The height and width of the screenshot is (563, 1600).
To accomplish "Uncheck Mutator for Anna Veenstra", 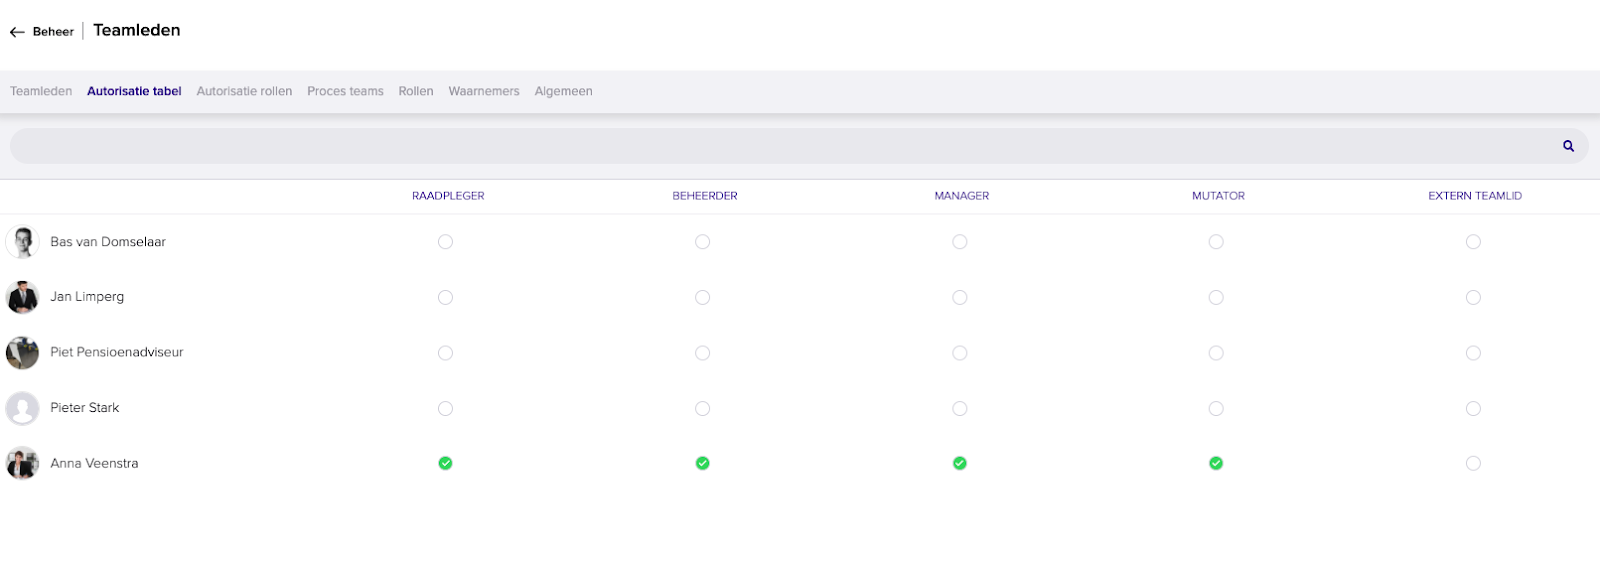I will 1216,463.
